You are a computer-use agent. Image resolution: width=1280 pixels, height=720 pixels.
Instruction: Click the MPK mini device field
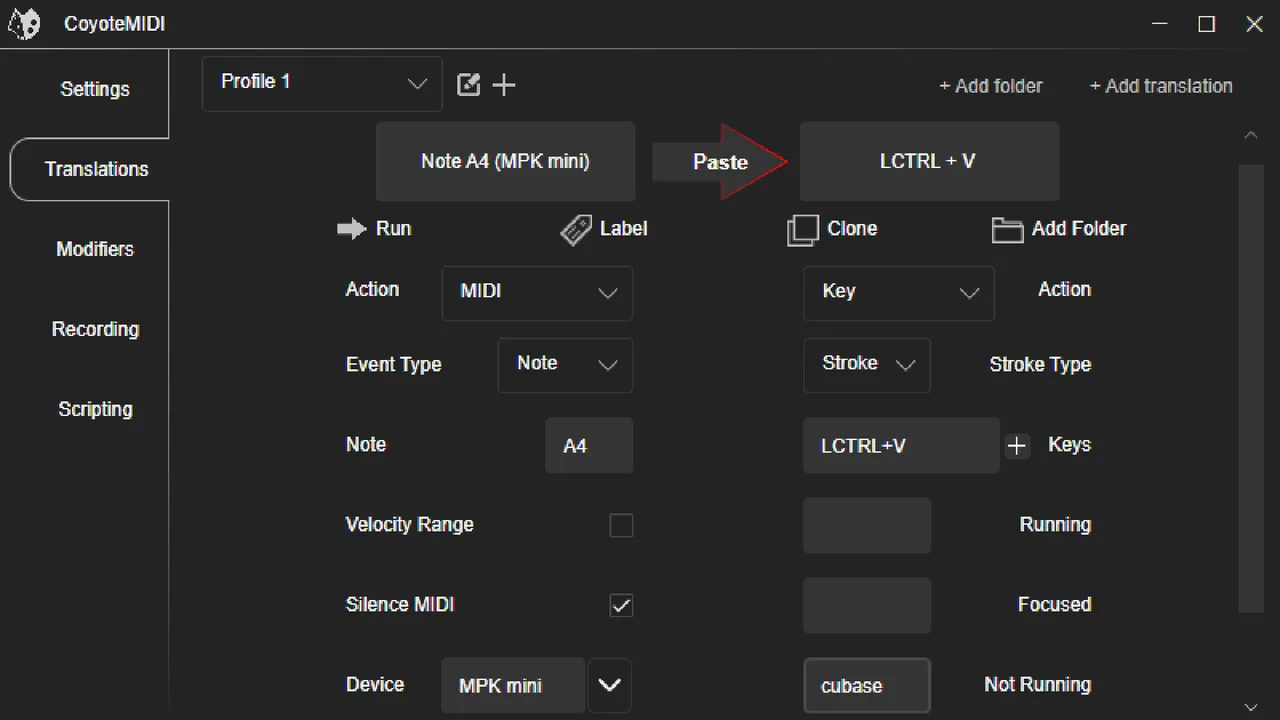tap(513, 685)
